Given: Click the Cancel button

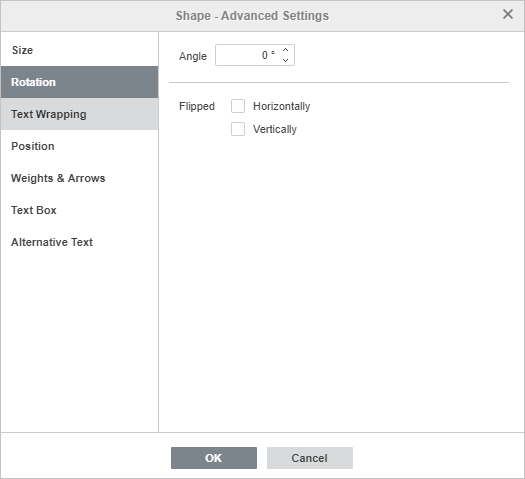Looking at the screenshot, I should (x=310, y=458).
